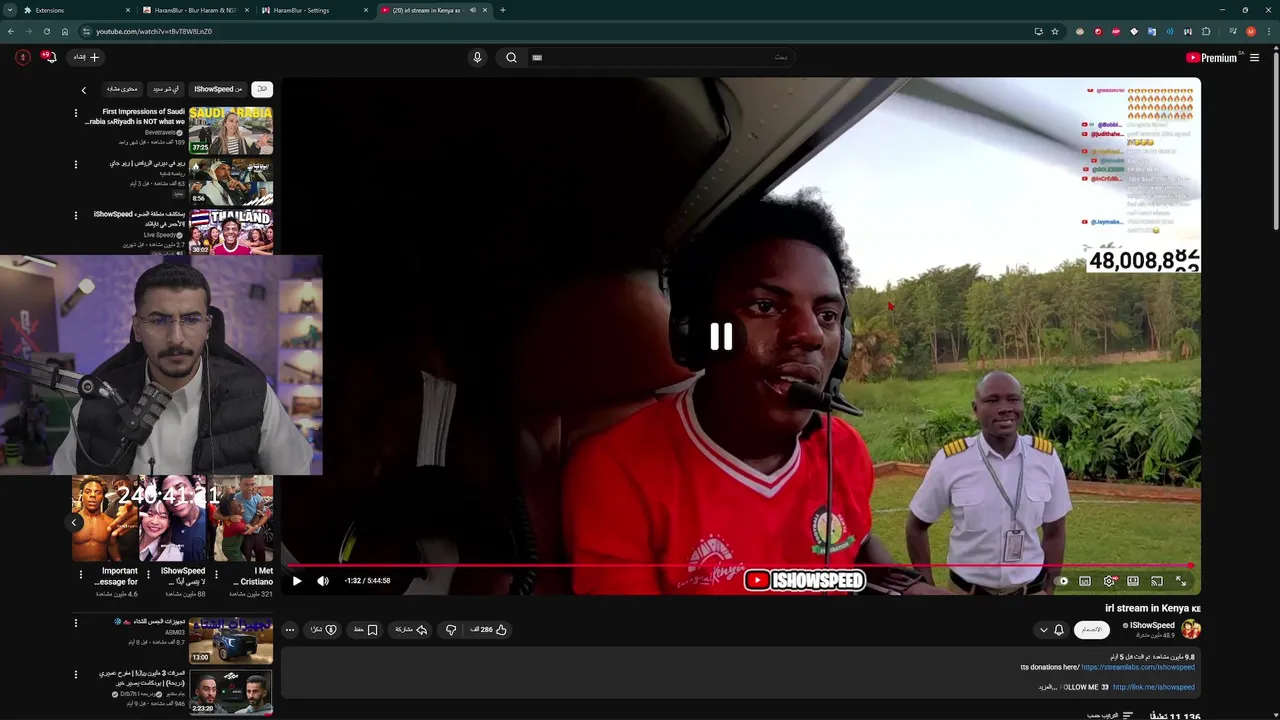Reload the page with the browser refresh button
The width and height of the screenshot is (1280, 720).
pos(46,31)
